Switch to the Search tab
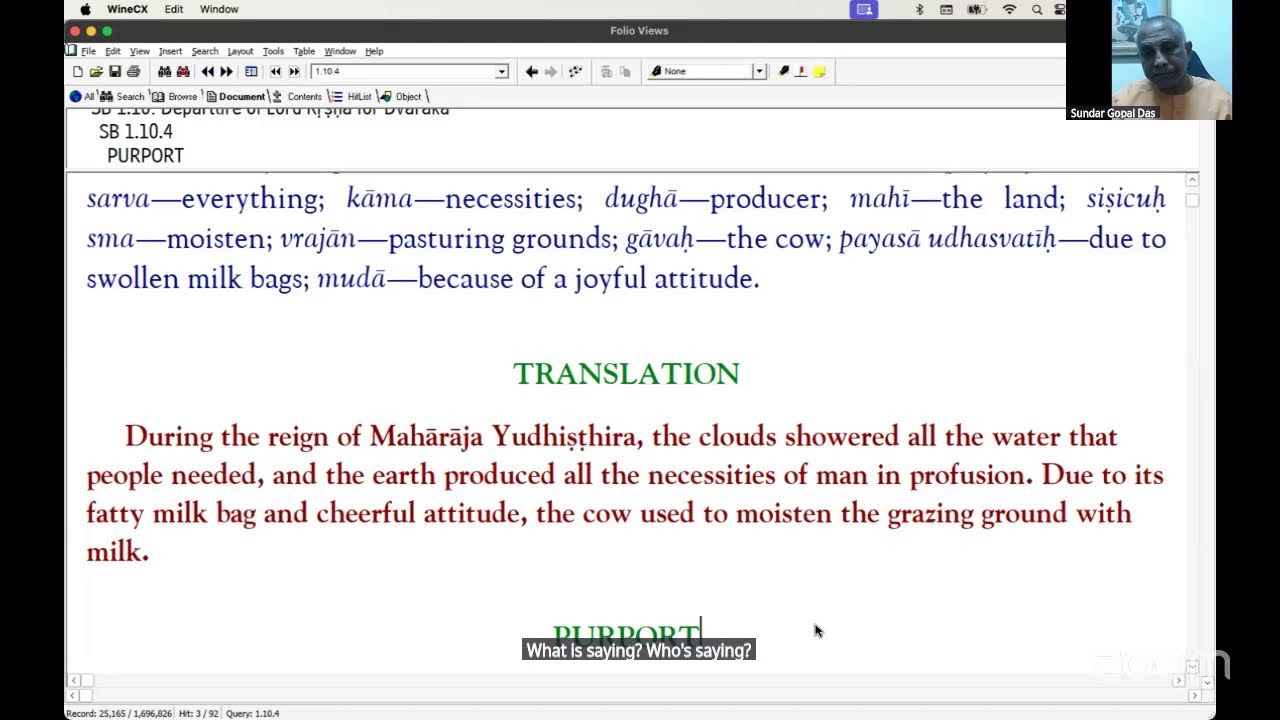The height and width of the screenshot is (720, 1280). [122, 97]
